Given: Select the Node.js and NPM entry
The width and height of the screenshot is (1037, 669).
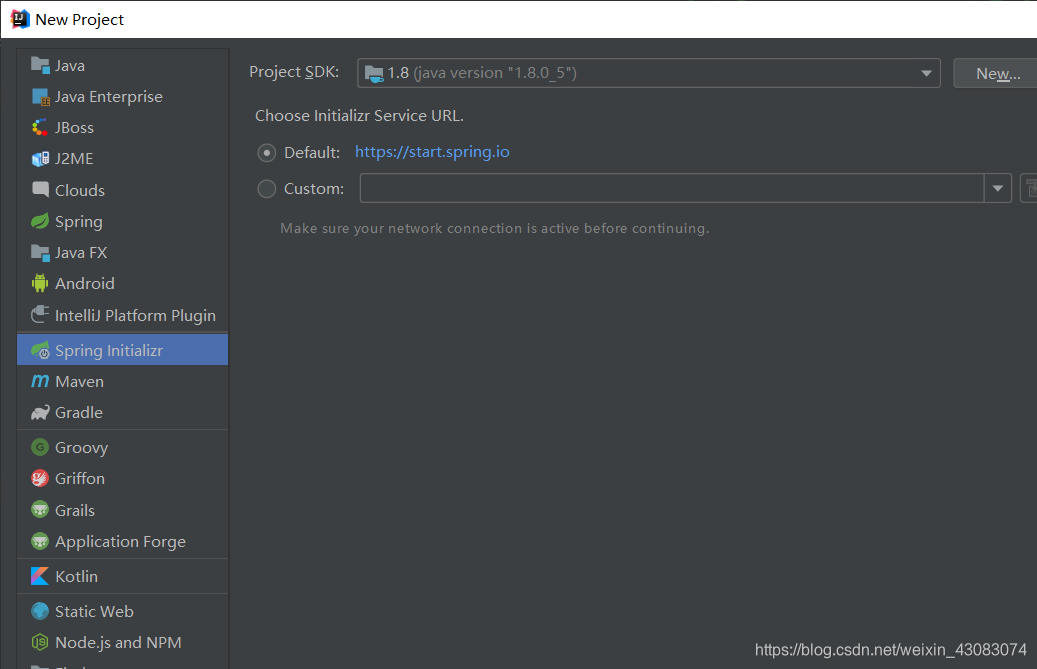Looking at the screenshot, I should coord(123,642).
